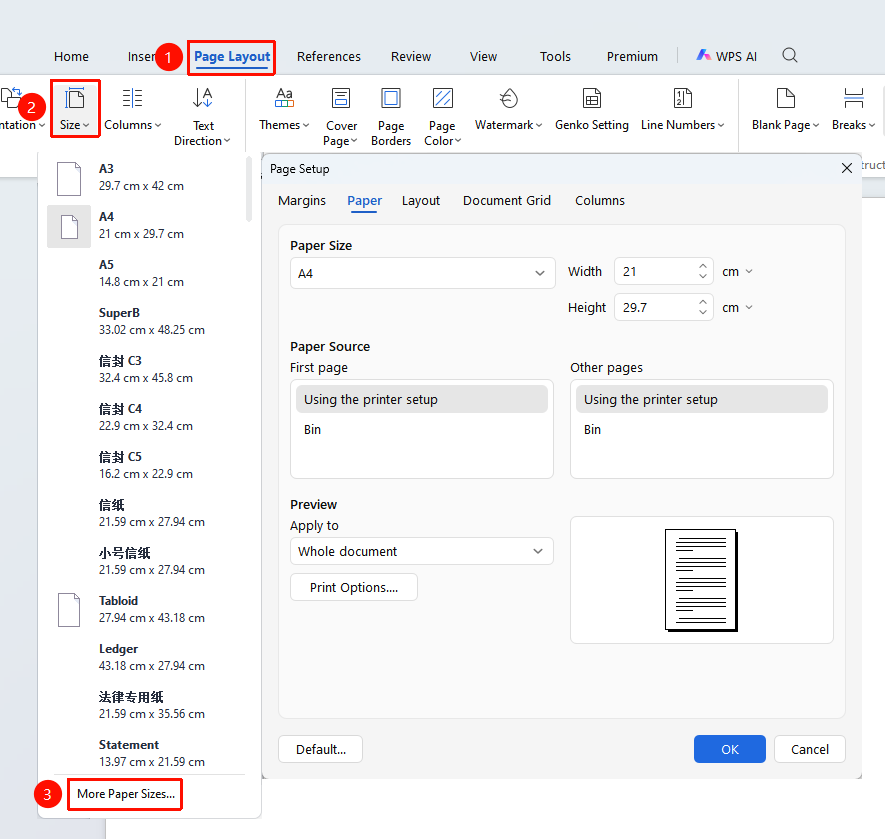Viewport: 885px width, 839px height.
Task: Choose More Paper Sizes...
Action: coord(126,794)
